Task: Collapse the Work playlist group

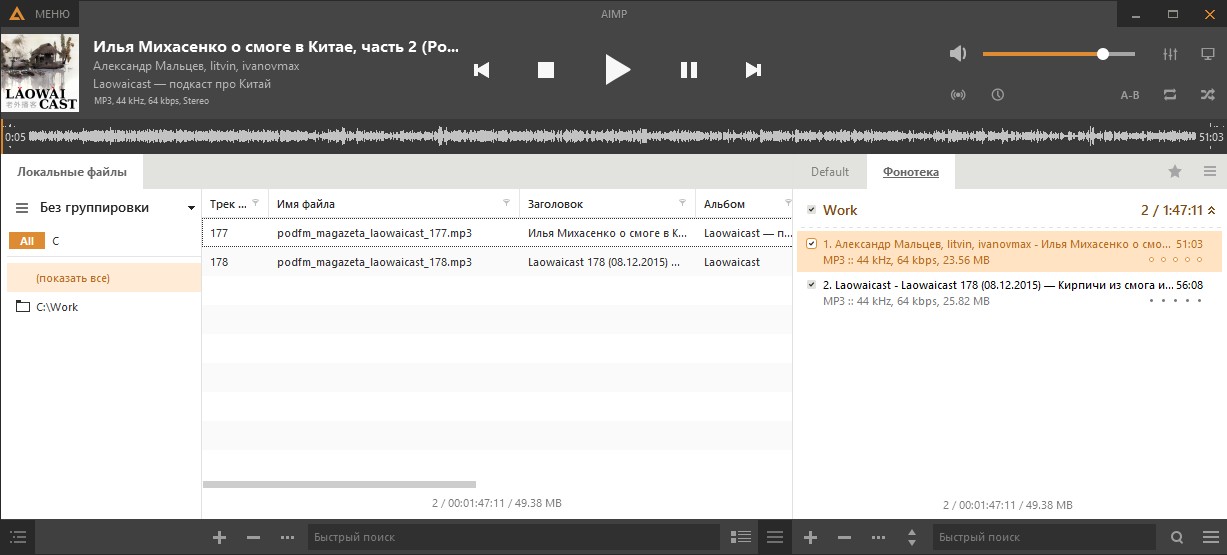Action: (1212, 211)
